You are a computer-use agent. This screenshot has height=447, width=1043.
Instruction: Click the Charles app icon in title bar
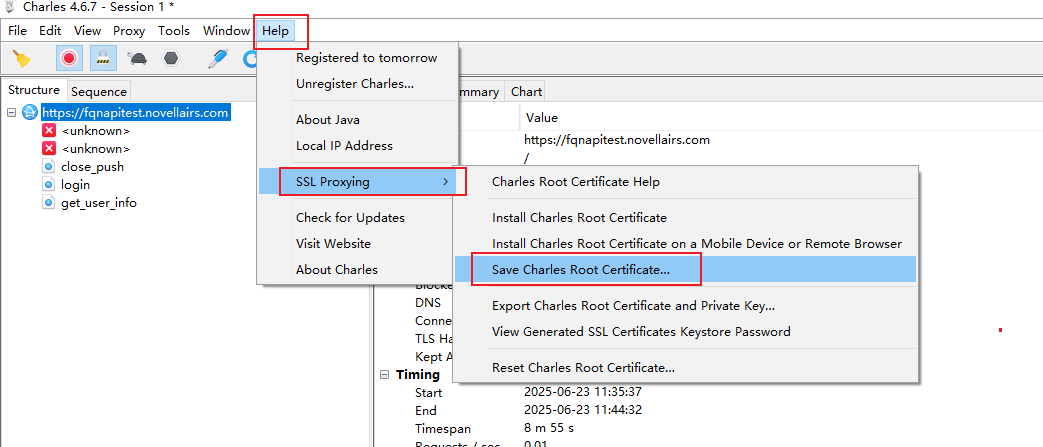pos(9,9)
